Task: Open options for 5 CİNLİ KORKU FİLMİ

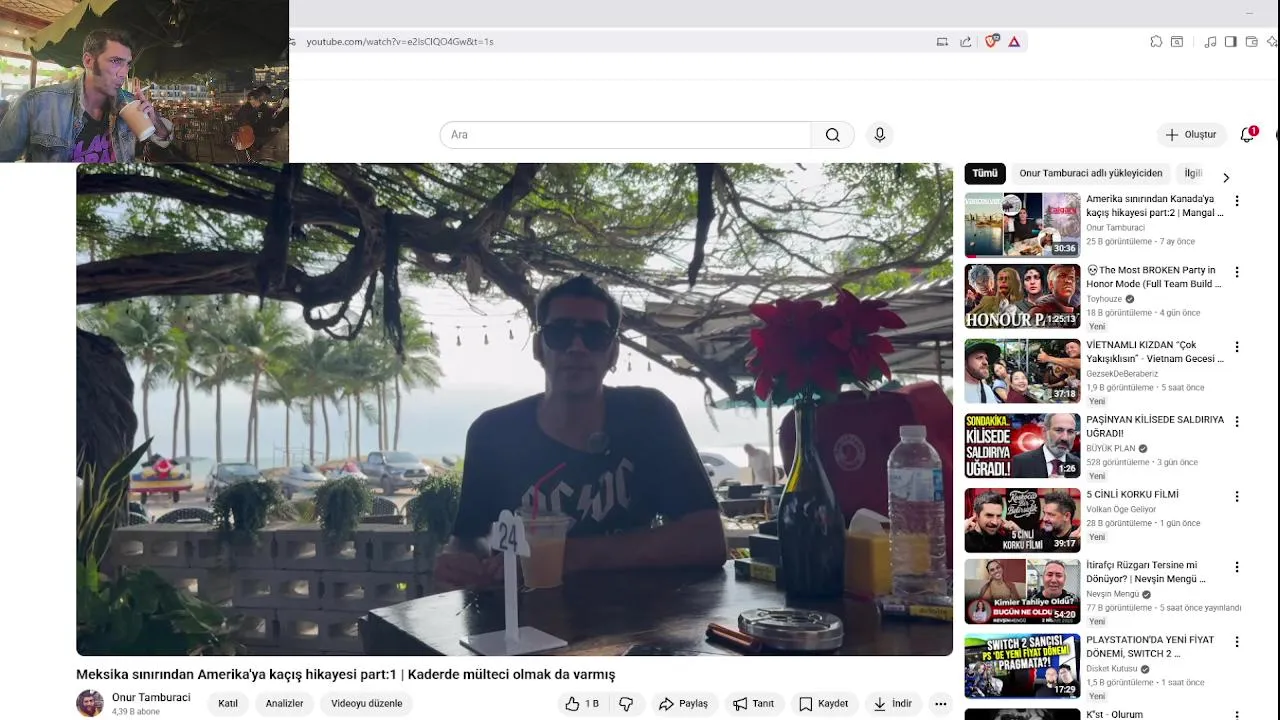Action: (x=1237, y=496)
